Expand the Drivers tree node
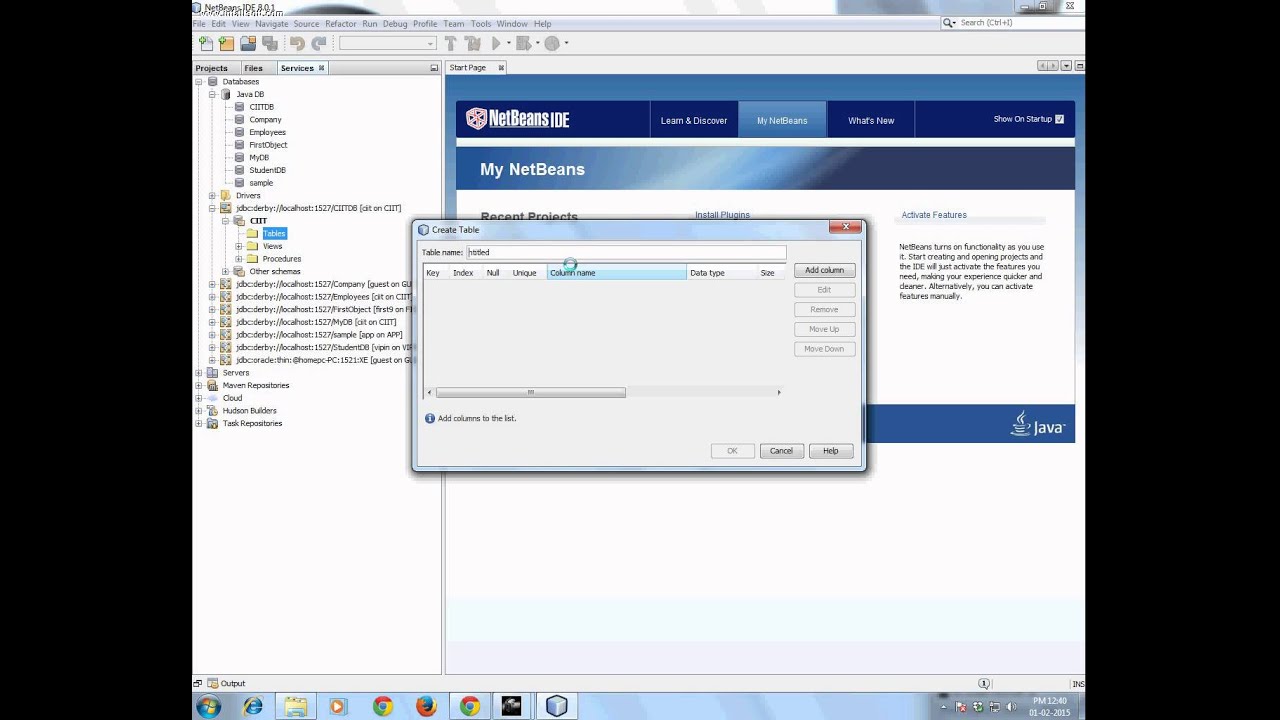 (212, 196)
